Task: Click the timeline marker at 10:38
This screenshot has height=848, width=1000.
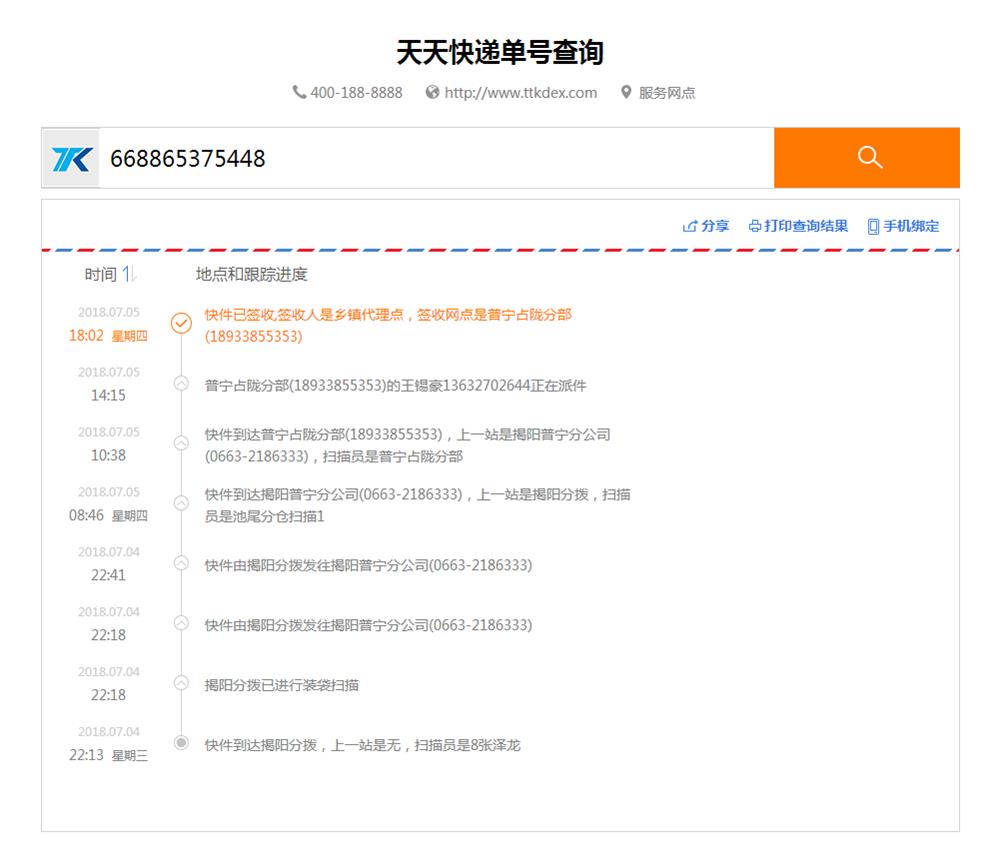Action: point(181,443)
